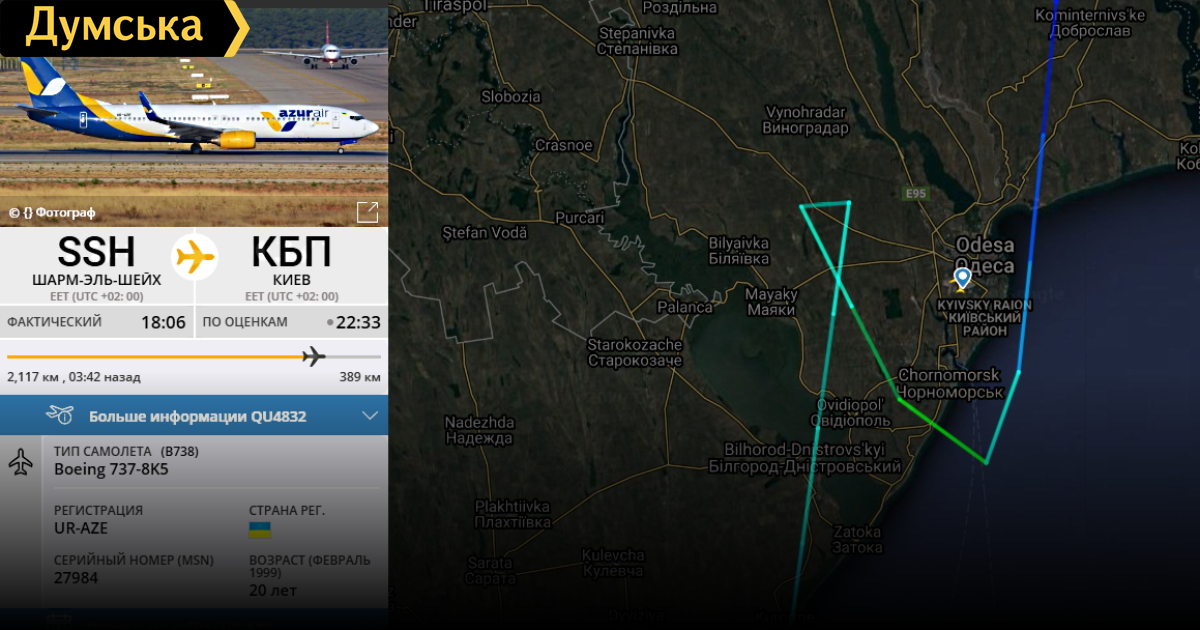Viewport: 1200px width, 630px height.
Task: Click the Думська logo banner
Action: (124, 27)
